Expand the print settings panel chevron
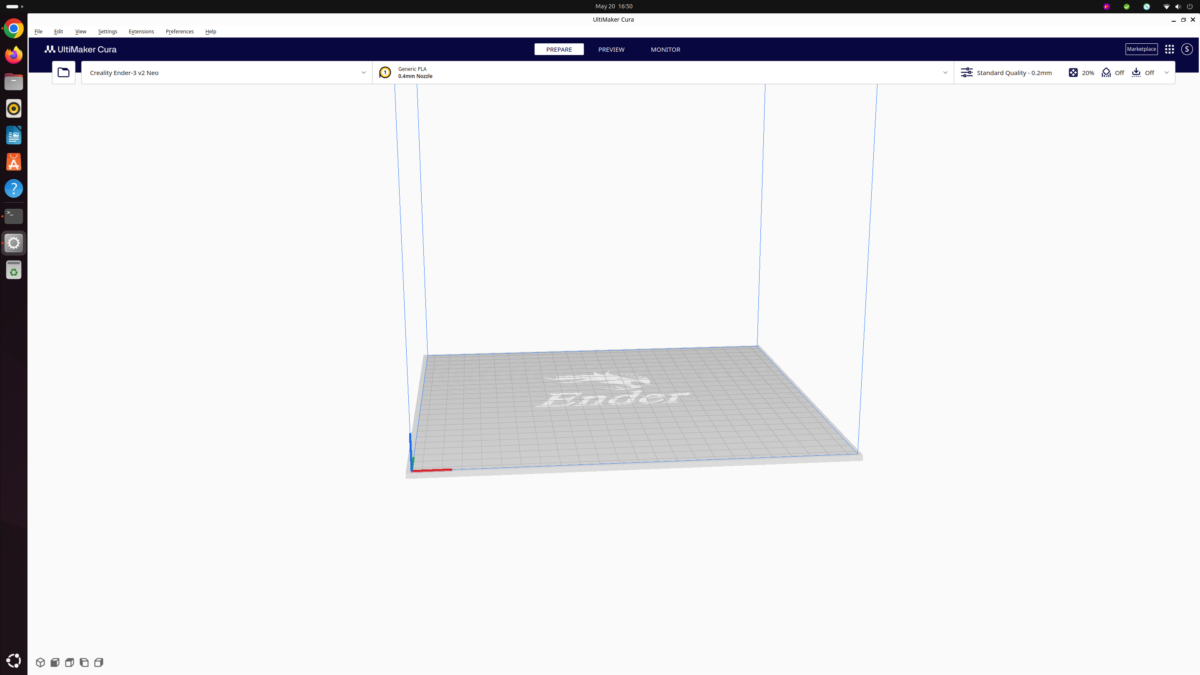The image size is (1200, 675). pyautogui.click(x=1166, y=72)
